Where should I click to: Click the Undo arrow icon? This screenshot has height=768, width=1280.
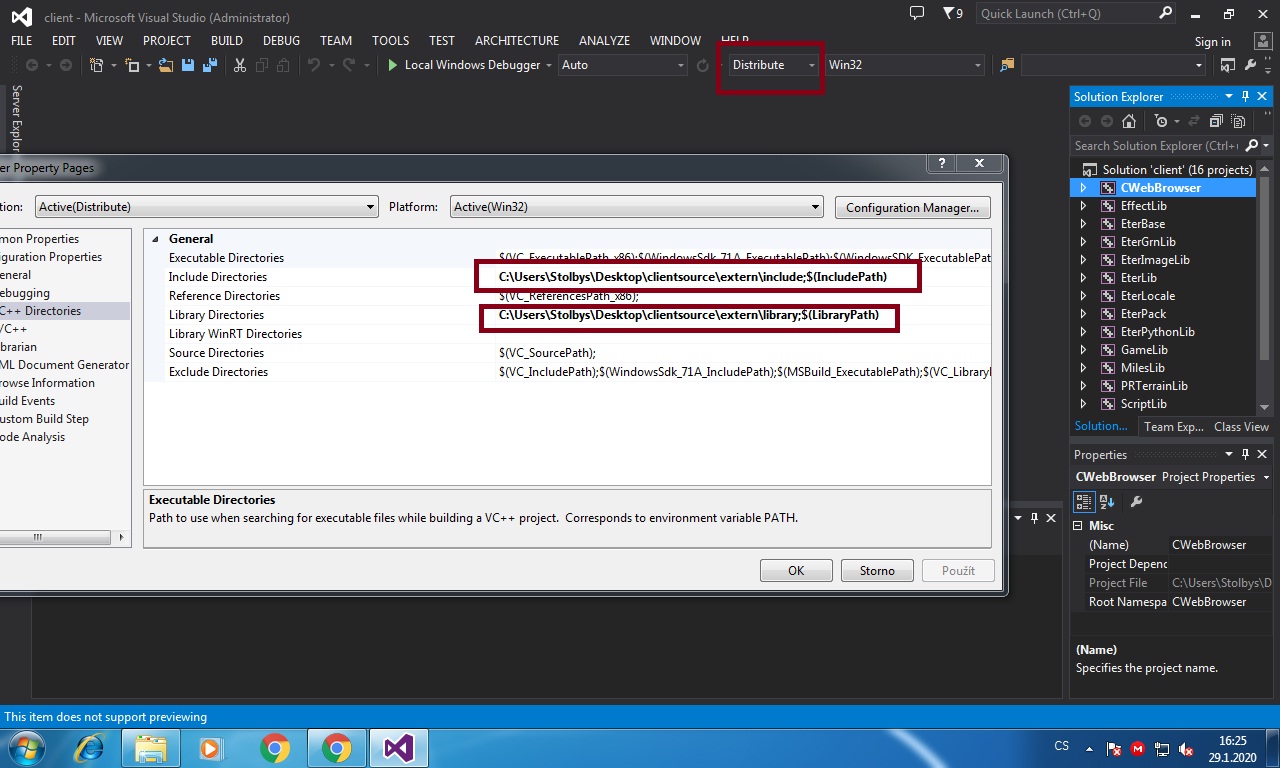(x=314, y=65)
